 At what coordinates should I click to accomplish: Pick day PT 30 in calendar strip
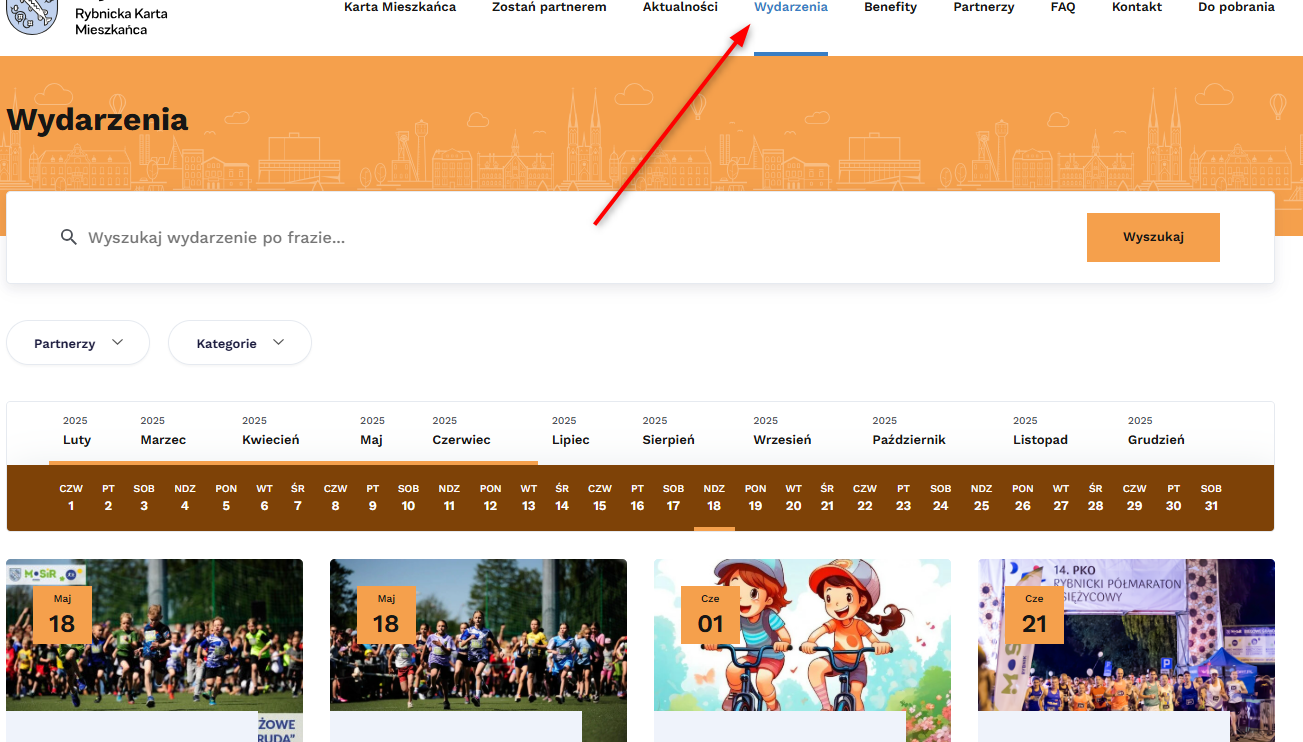point(1174,497)
